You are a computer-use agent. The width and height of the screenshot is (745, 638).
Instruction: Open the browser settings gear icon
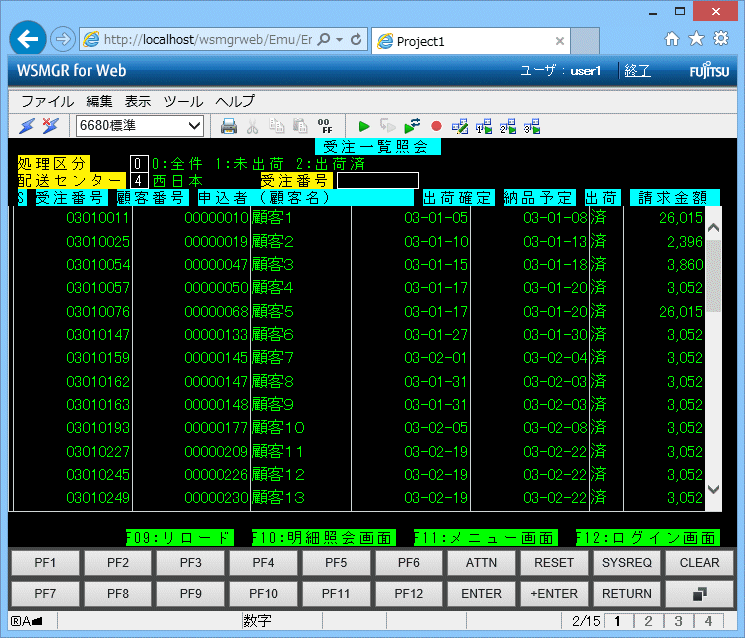[x=721, y=38]
